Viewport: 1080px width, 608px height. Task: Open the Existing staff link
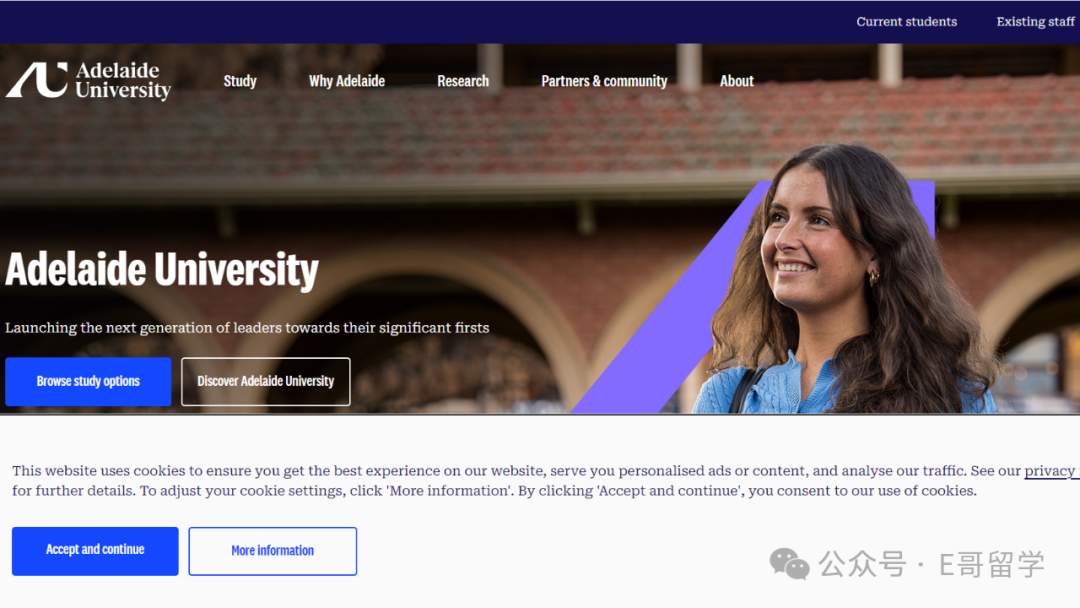[x=1035, y=21]
